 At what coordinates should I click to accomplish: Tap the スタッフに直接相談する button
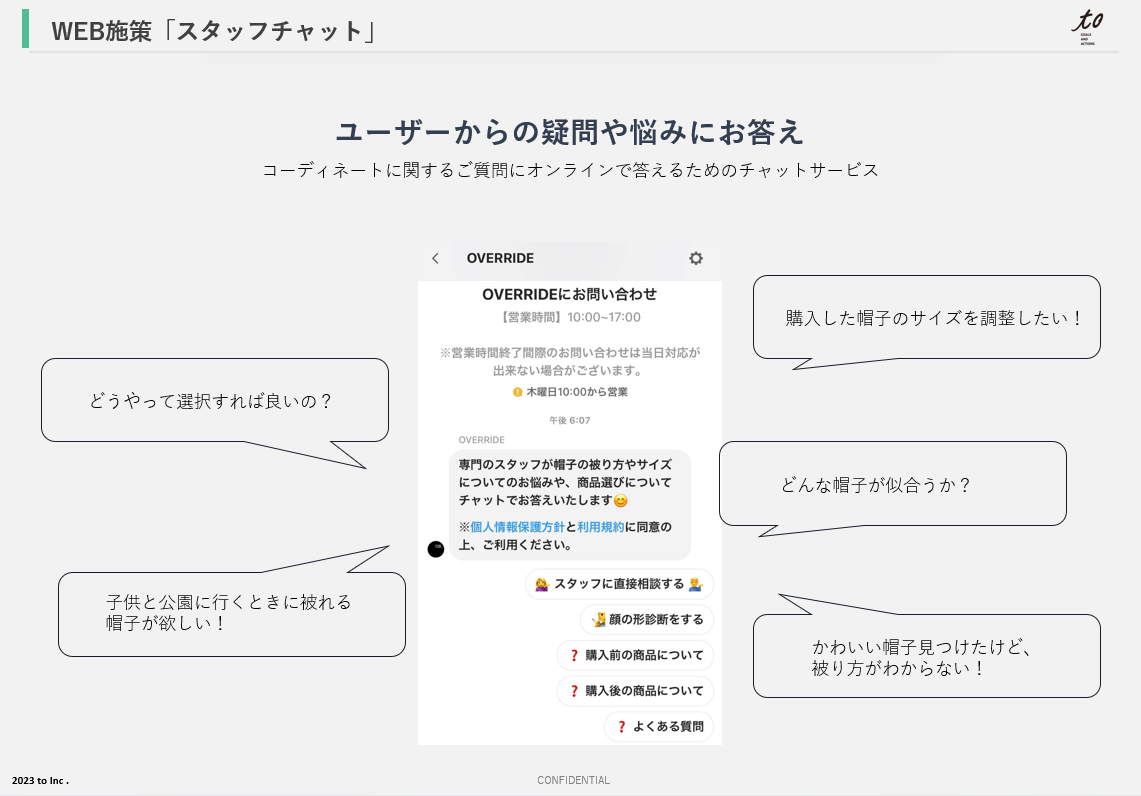pos(619,584)
